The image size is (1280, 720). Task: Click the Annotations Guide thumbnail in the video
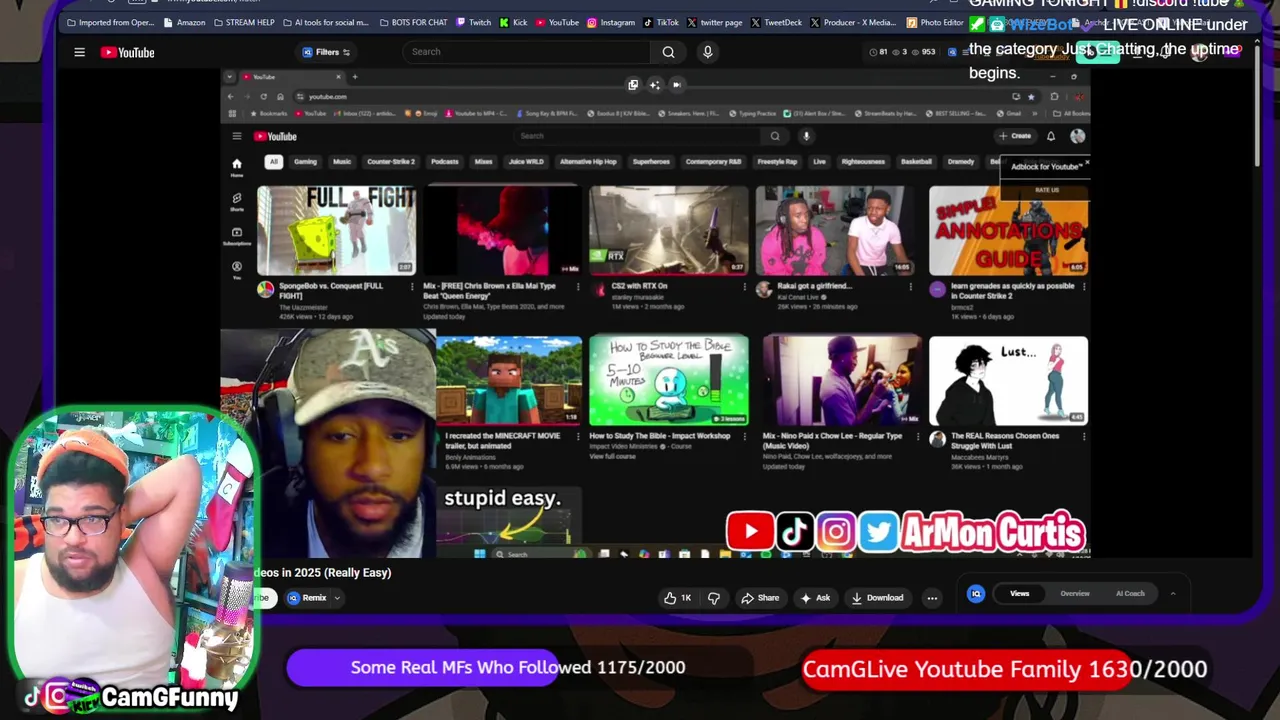click(1008, 230)
